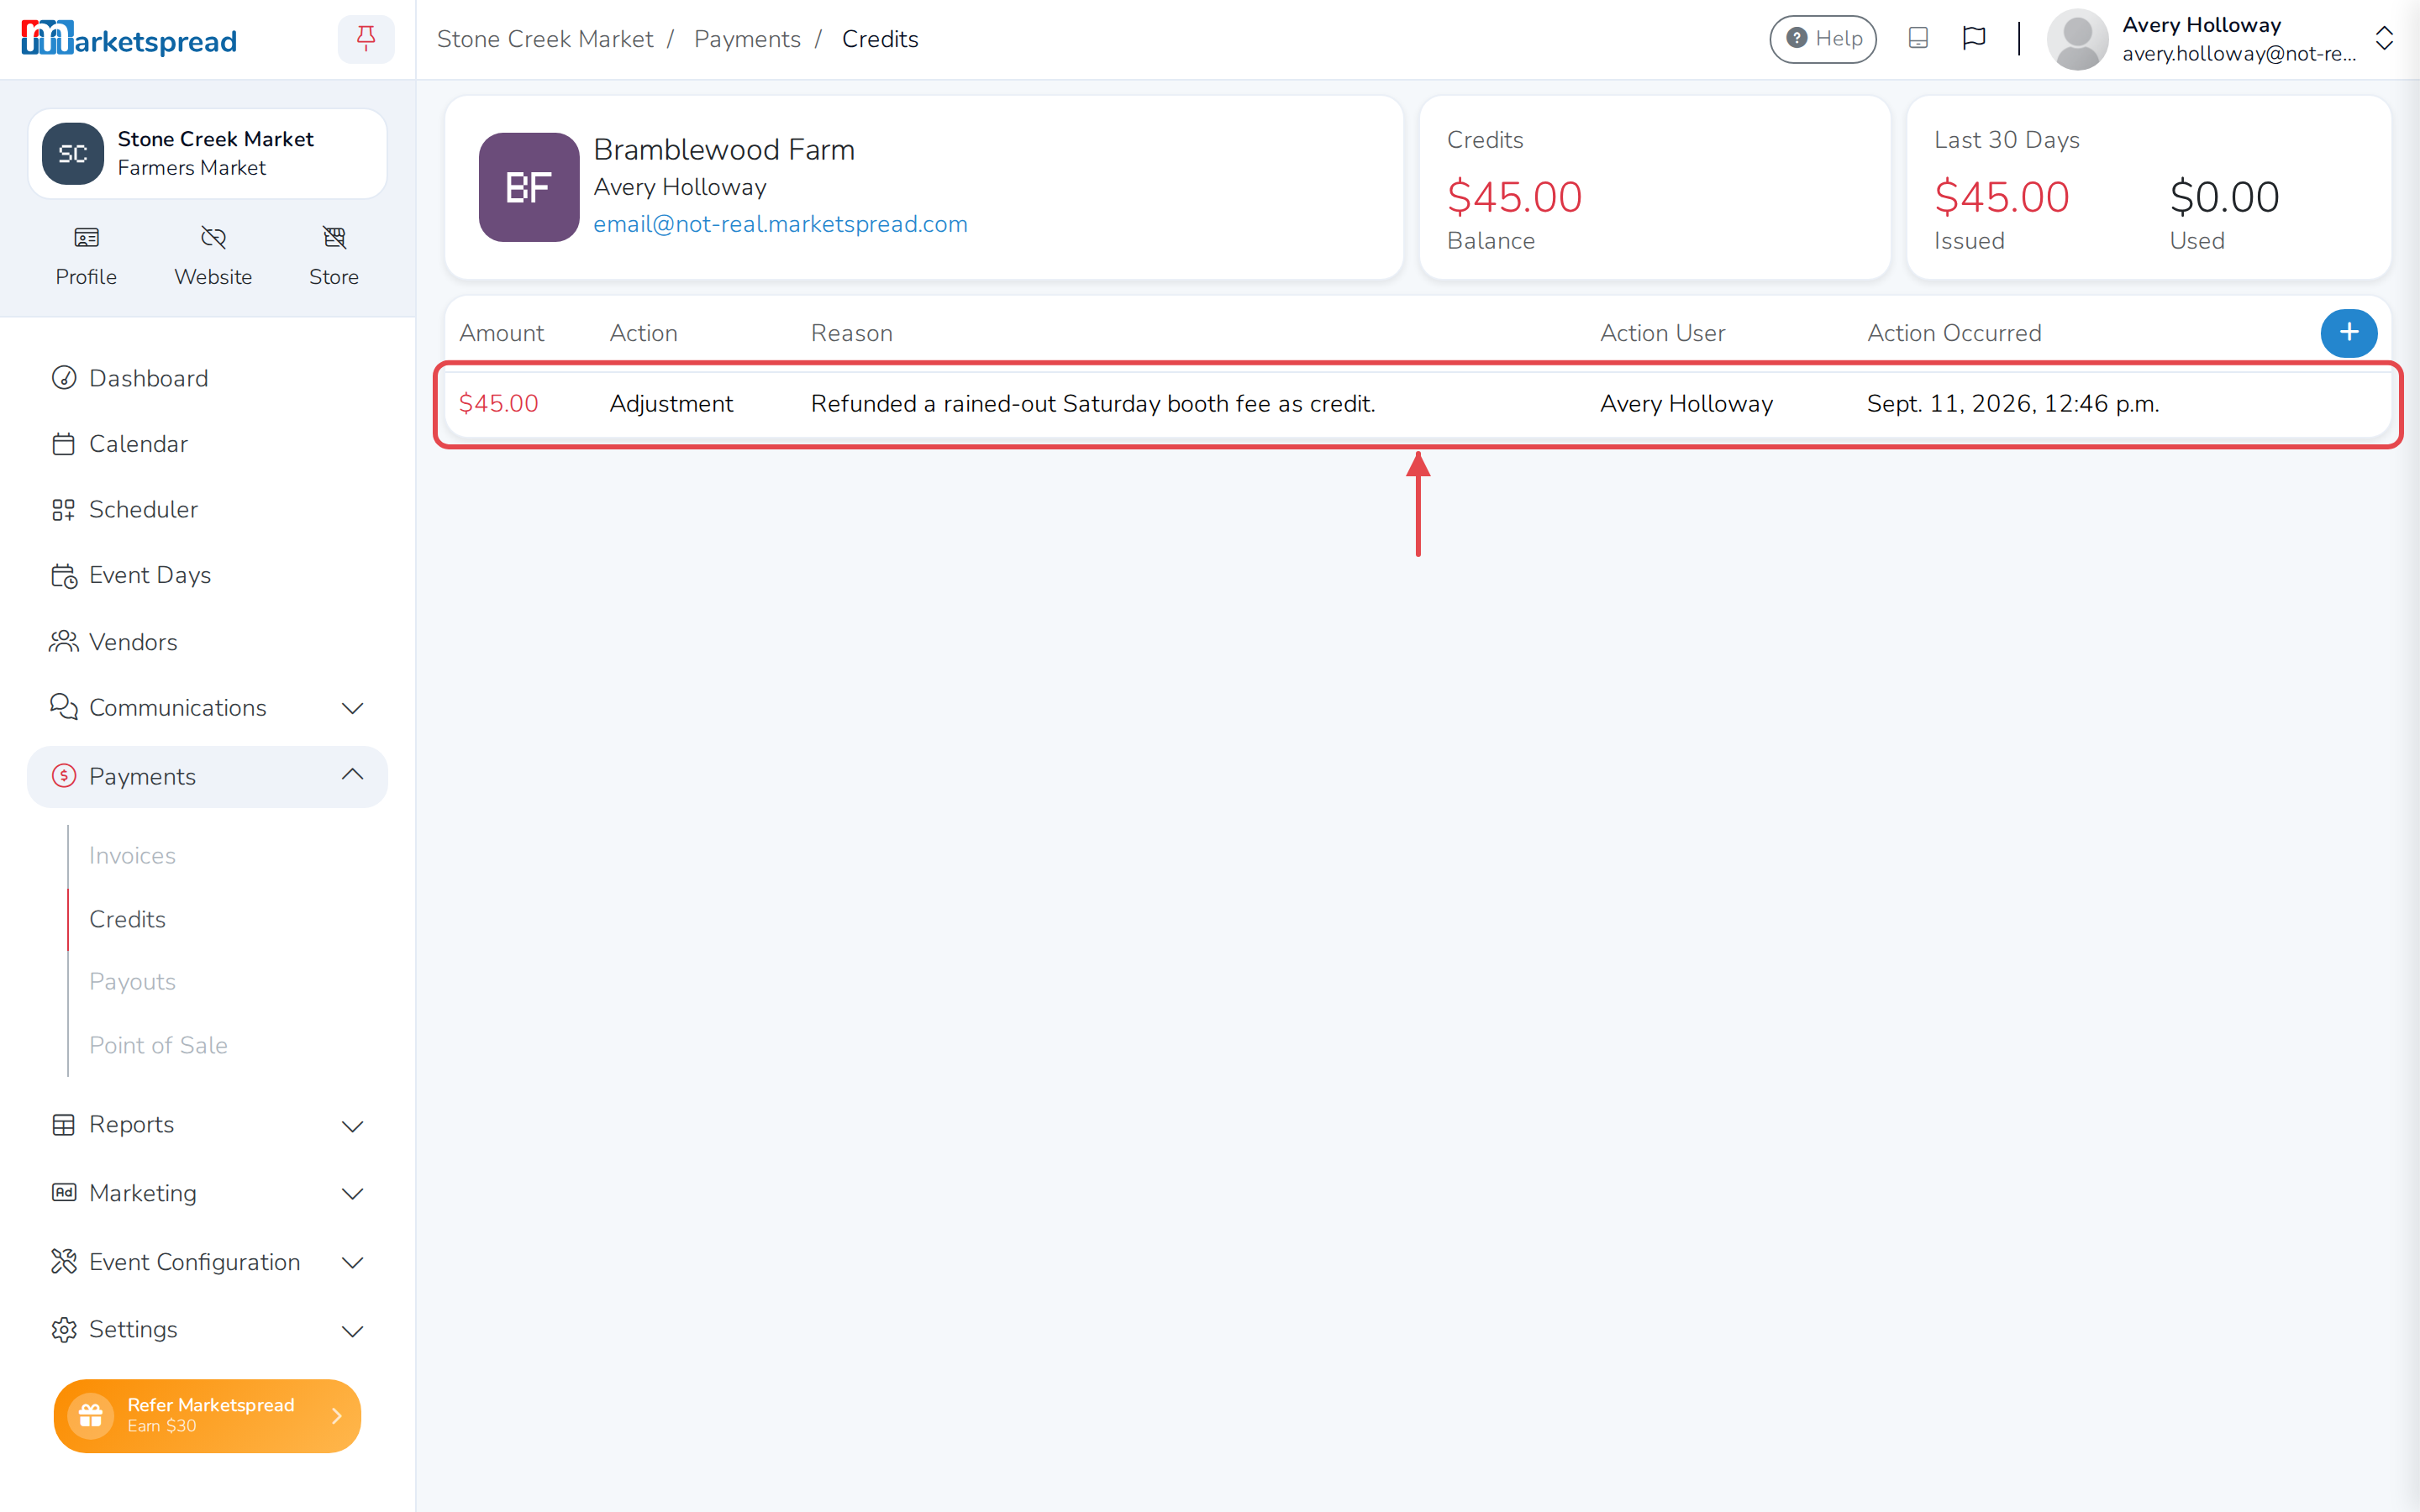Click Stone Creek Market breadcrumb

tap(545, 39)
